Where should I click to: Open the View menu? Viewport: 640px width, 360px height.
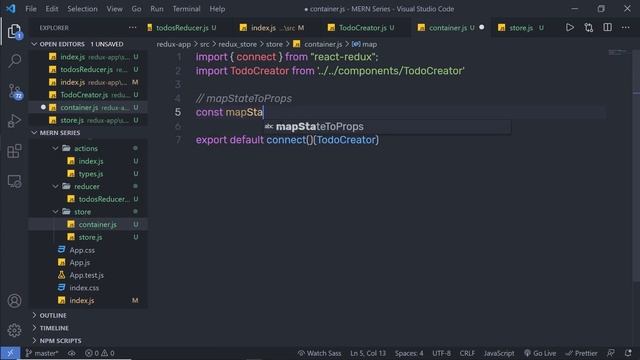coord(114,9)
